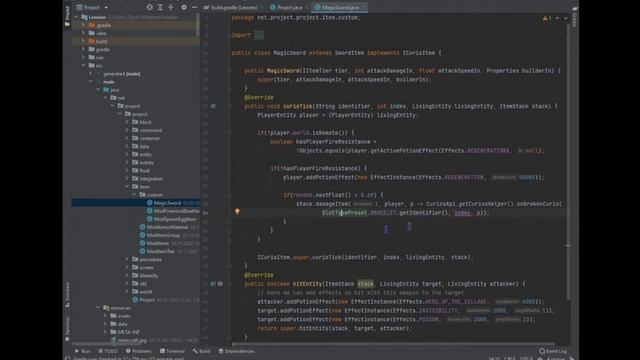640x360 pixels.
Task: Click the editor horizontal scrollbar
Action: (x=392, y=344)
